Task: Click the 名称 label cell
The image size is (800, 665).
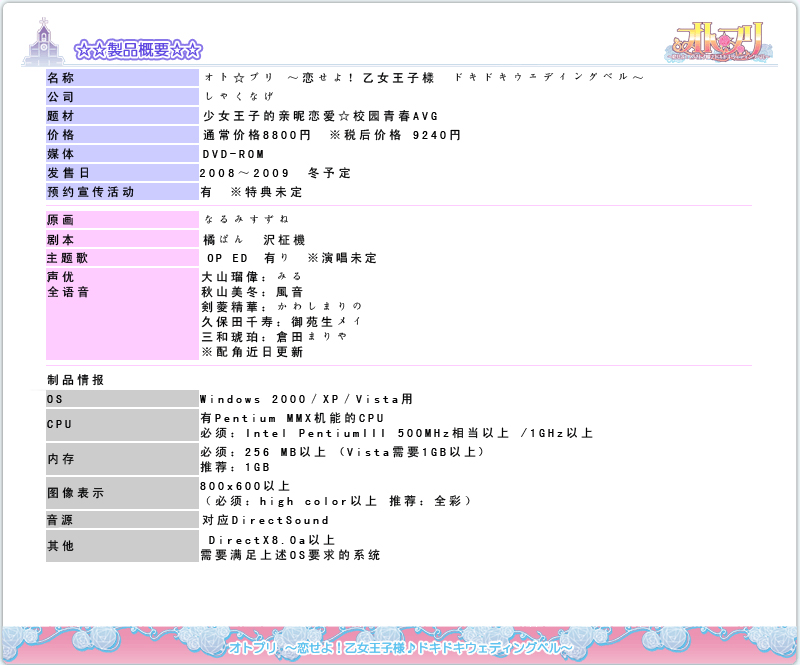Action: (122, 78)
